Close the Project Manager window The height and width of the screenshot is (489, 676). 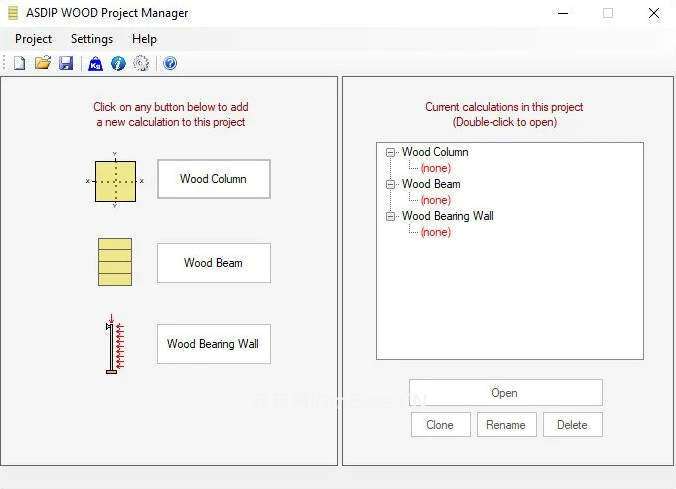[x=654, y=13]
